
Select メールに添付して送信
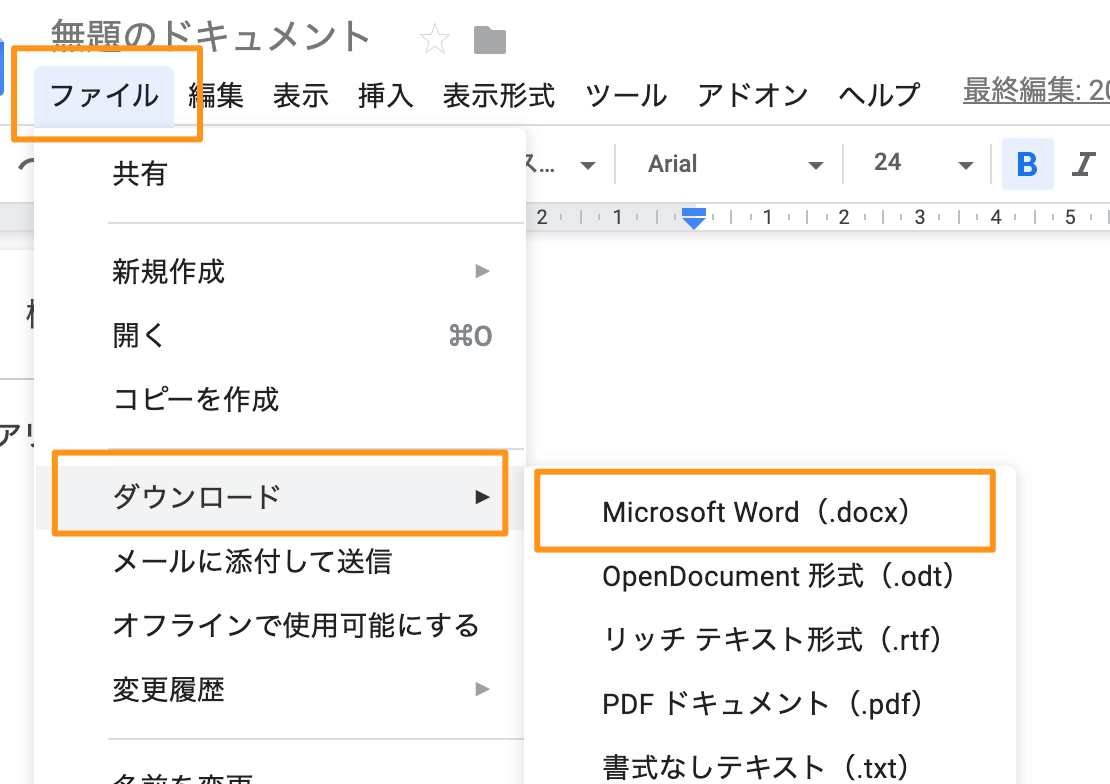coord(280,562)
